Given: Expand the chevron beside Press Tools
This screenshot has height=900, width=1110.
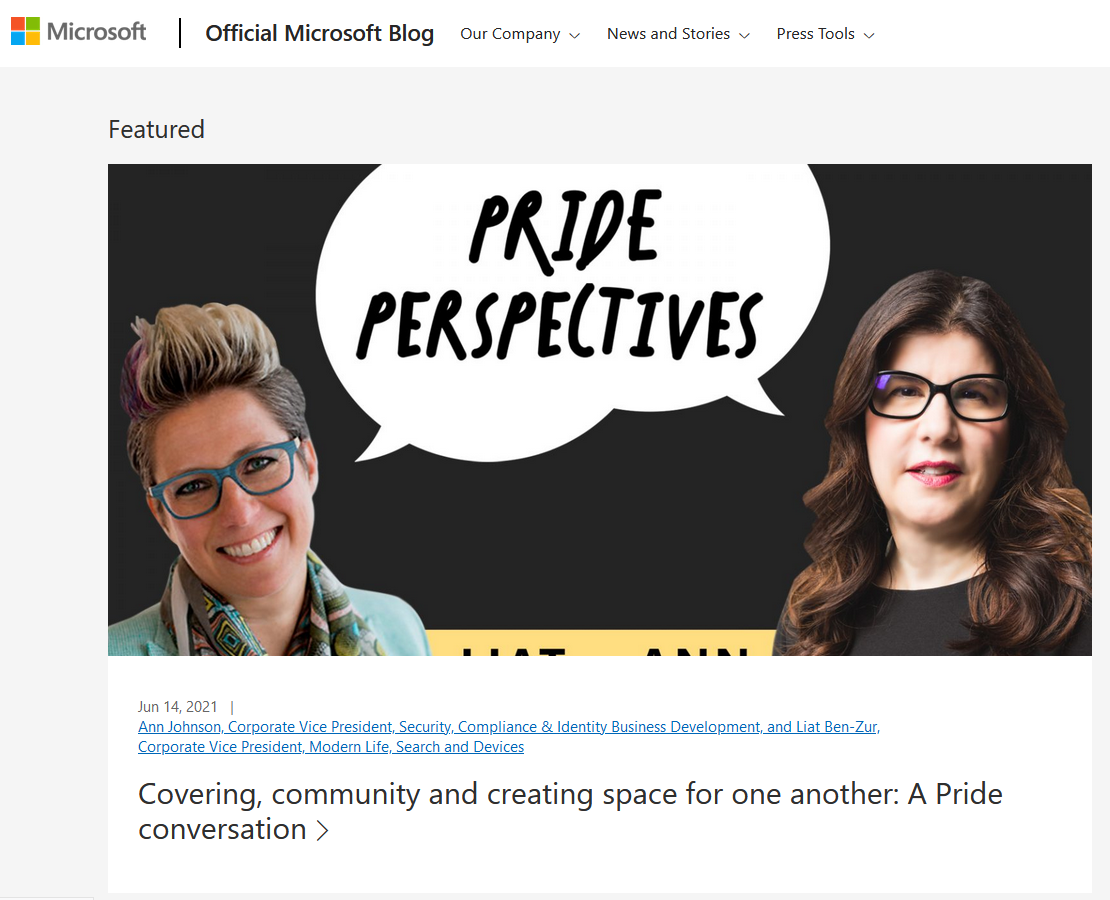Looking at the screenshot, I should pos(869,35).
